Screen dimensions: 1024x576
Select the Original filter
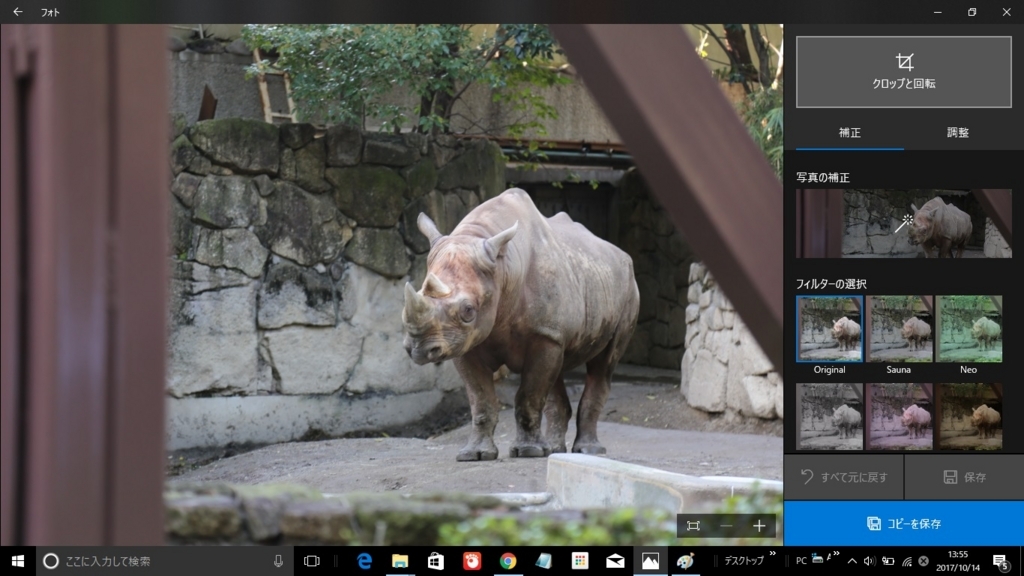coord(829,329)
